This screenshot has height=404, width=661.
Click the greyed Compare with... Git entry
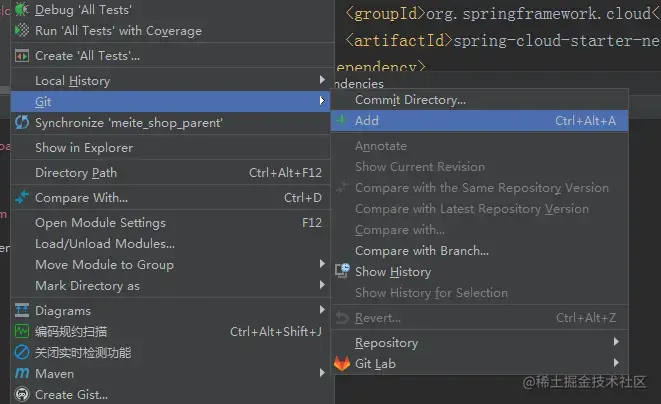tap(480, 230)
